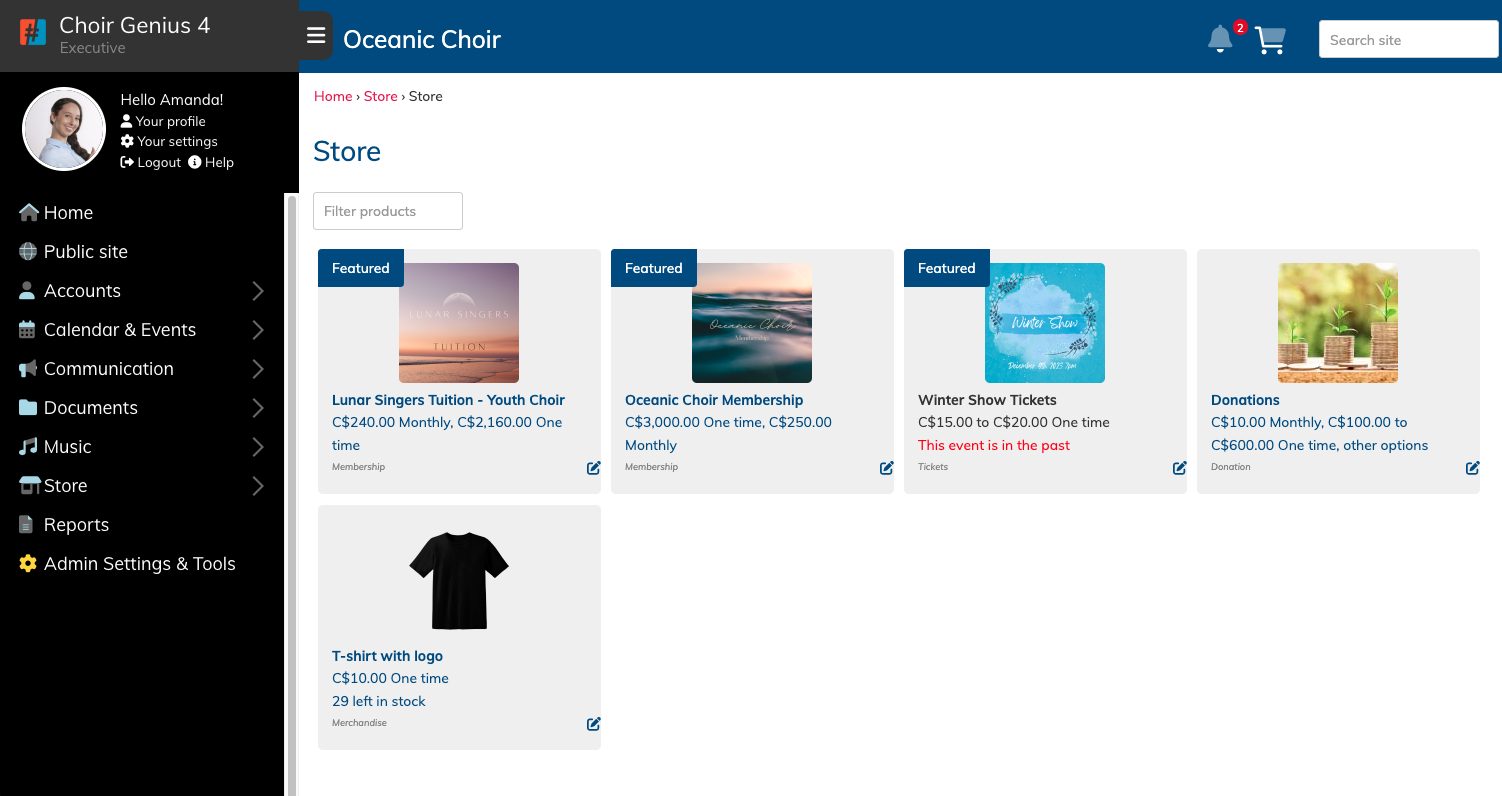Expand the Store sidebar menu chevron
Image resolution: width=1502 pixels, height=796 pixels.
click(258, 486)
